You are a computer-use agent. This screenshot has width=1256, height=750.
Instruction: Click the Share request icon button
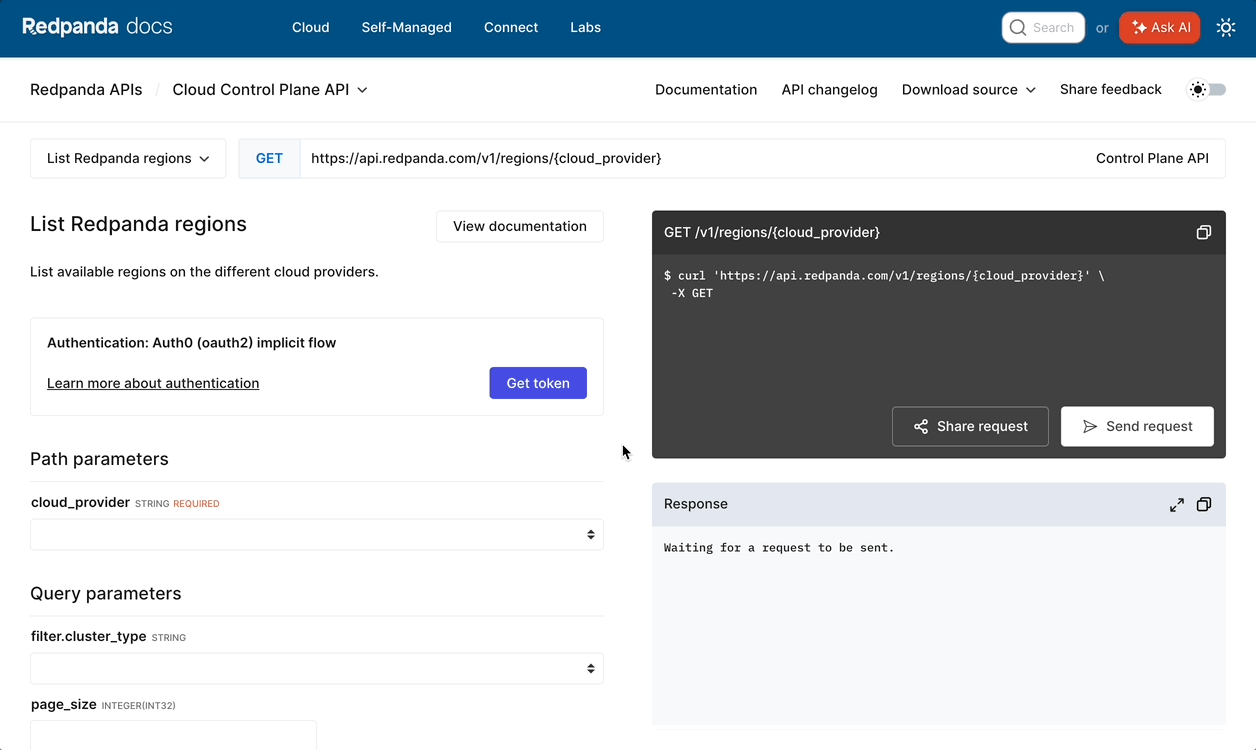point(969,426)
